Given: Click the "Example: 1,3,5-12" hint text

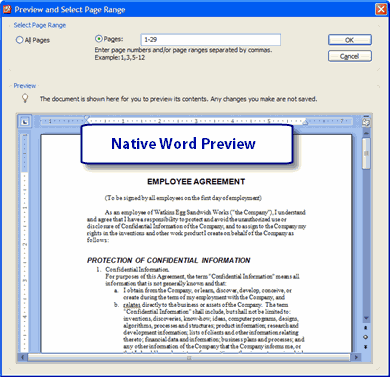Looking at the screenshot, I should click(x=120, y=57).
